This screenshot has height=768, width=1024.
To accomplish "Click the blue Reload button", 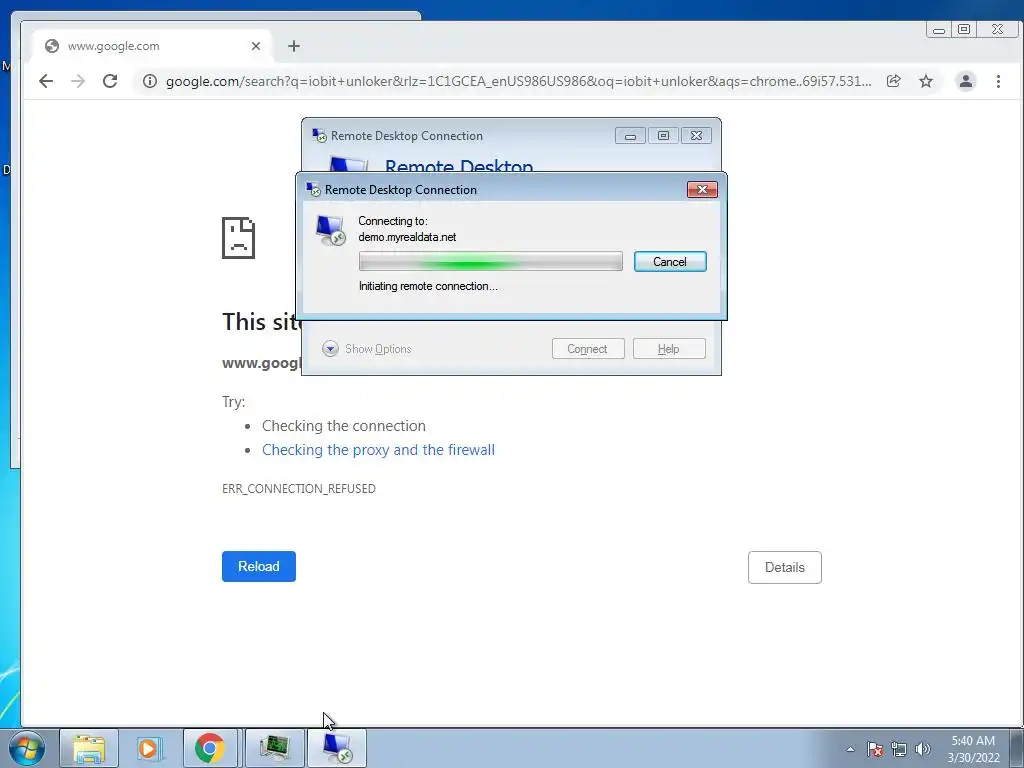I will click(259, 566).
